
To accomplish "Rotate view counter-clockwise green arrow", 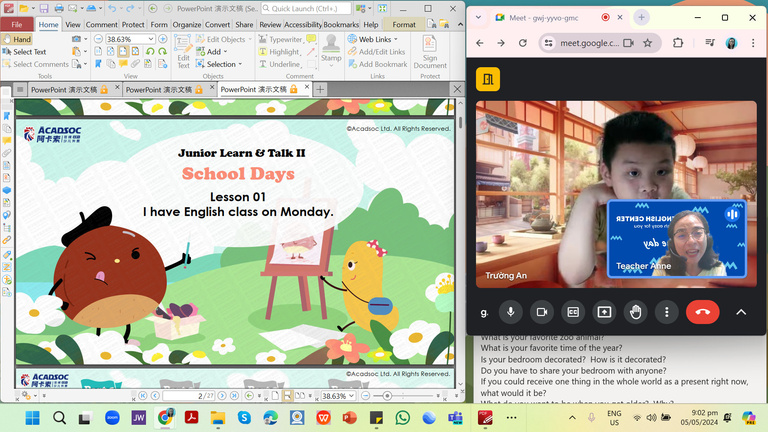I will [x=150, y=51].
